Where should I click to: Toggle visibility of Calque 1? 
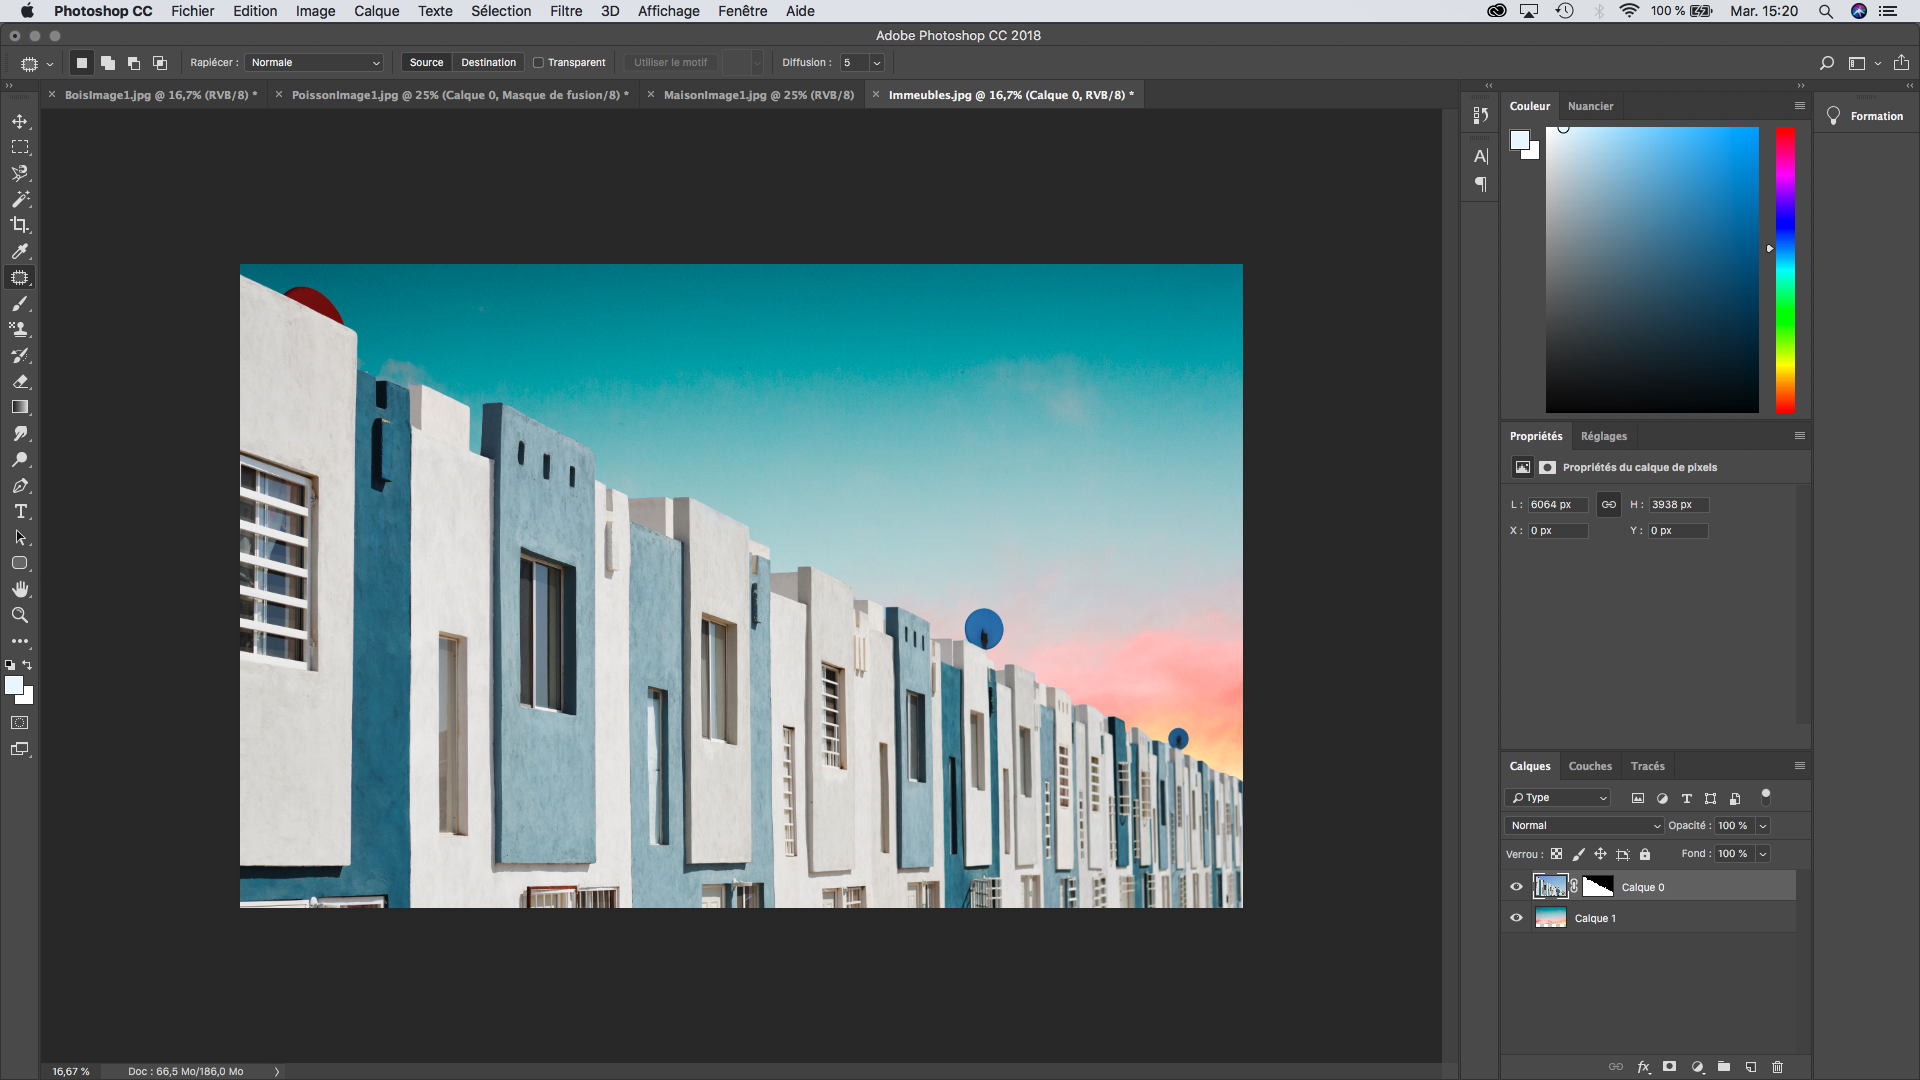1515,918
